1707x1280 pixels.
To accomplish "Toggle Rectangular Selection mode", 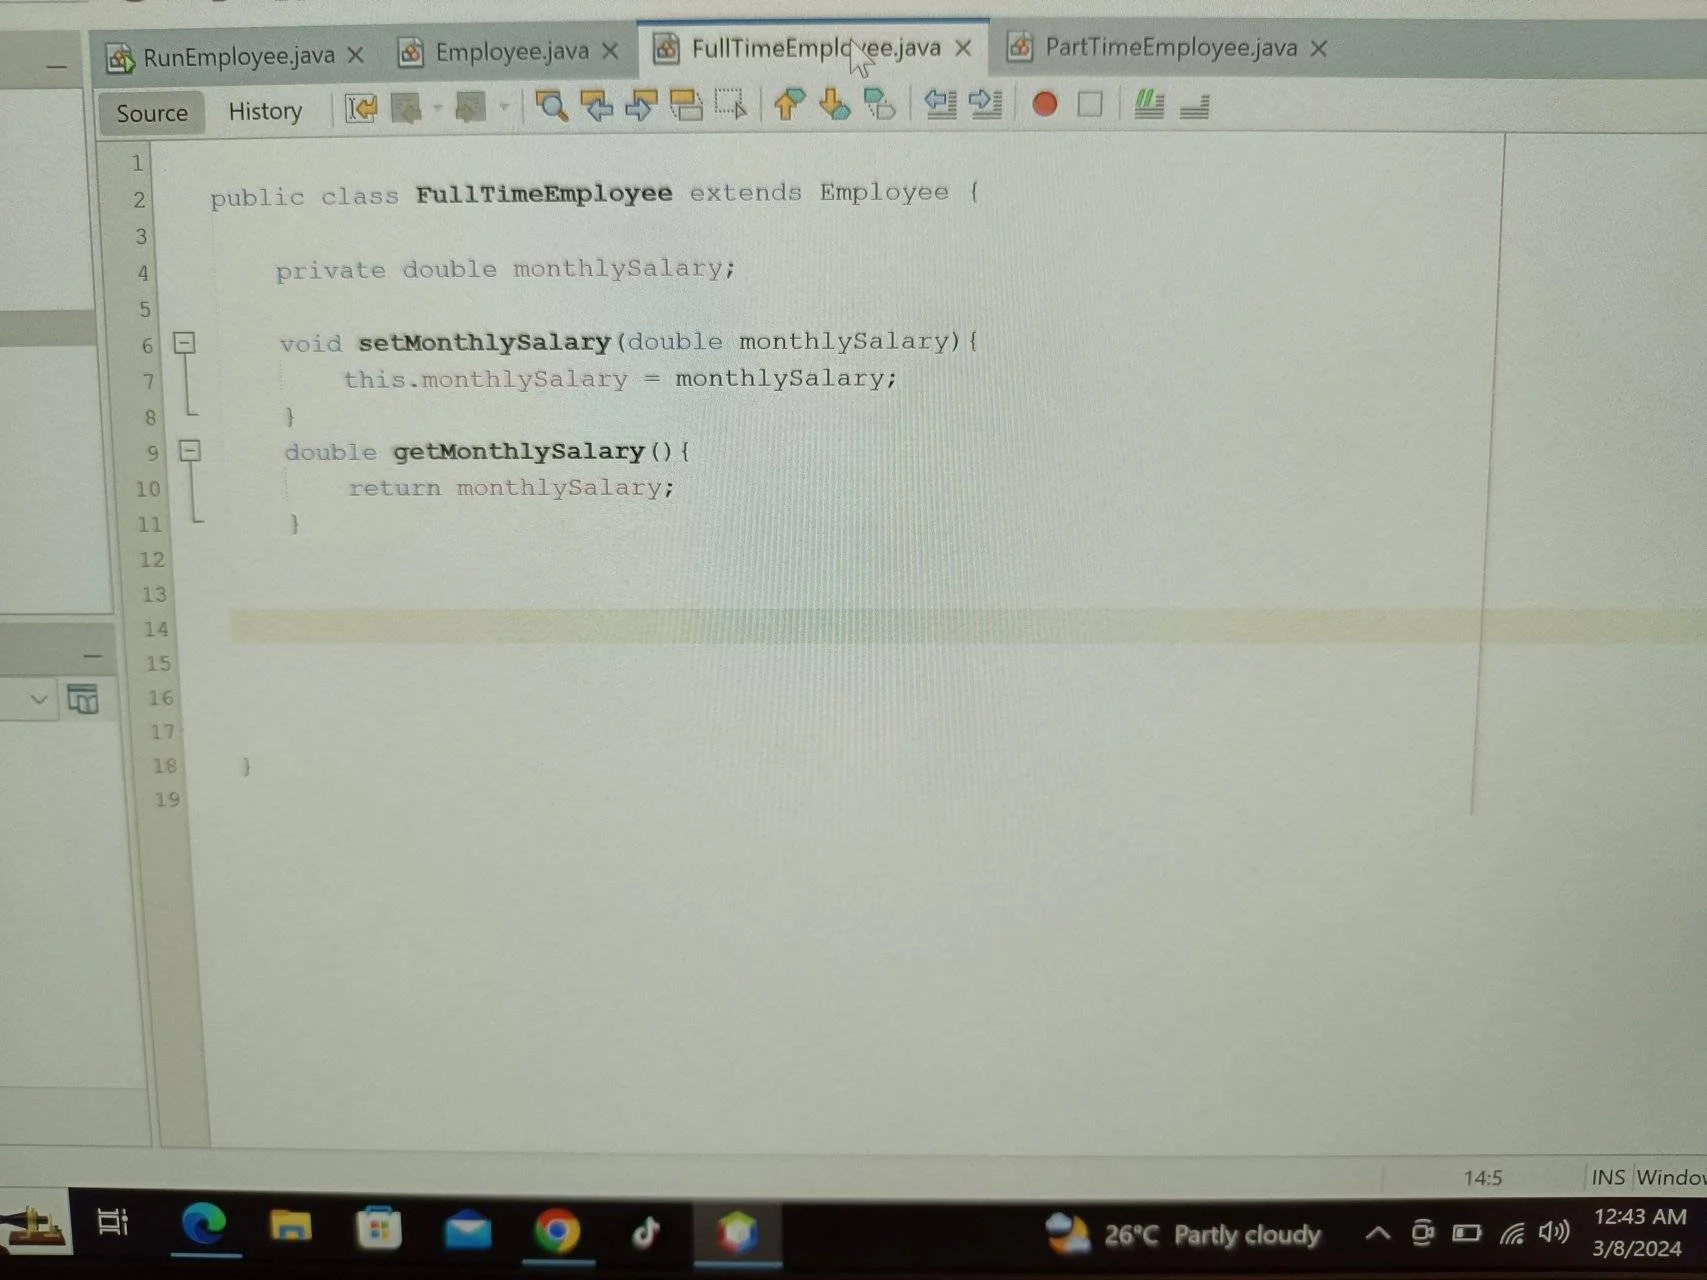I will coord(731,104).
